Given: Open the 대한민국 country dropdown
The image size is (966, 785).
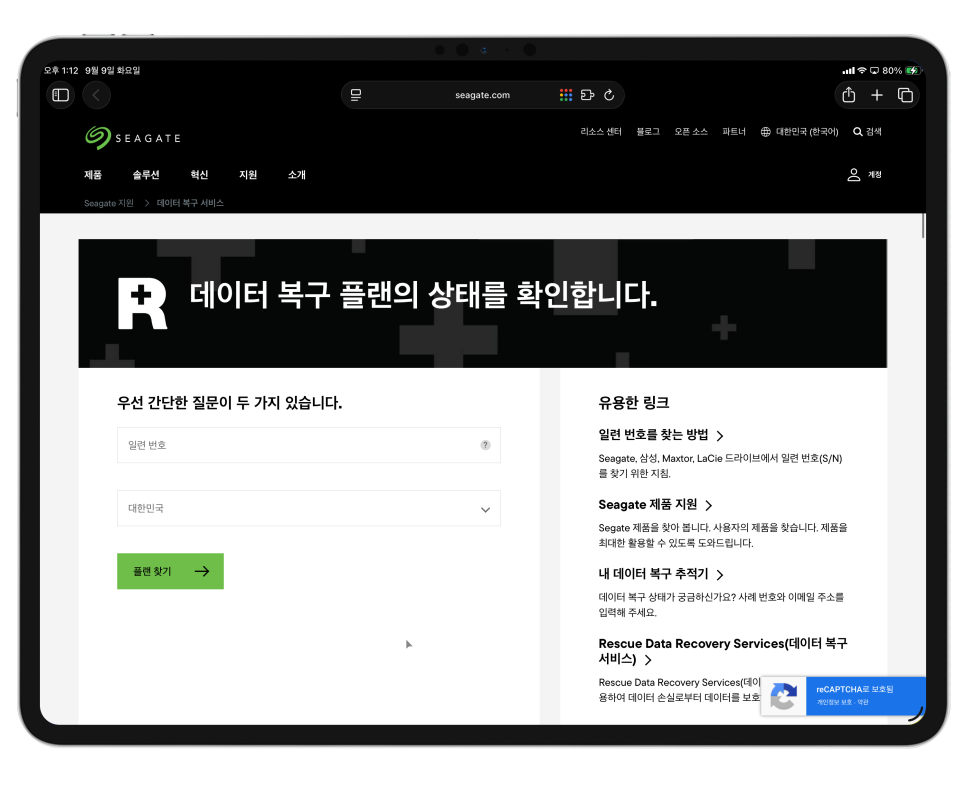Looking at the screenshot, I should 309,508.
